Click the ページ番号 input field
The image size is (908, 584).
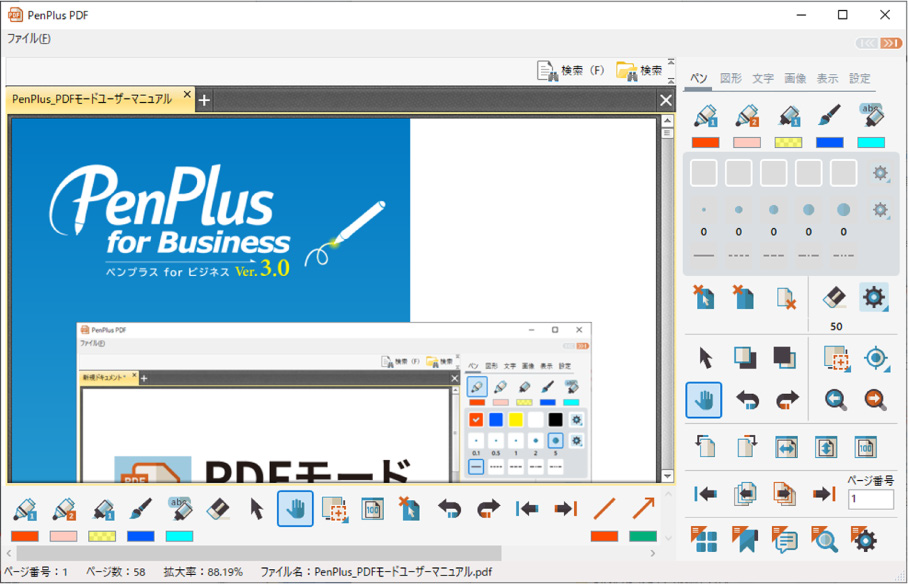click(870, 499)
